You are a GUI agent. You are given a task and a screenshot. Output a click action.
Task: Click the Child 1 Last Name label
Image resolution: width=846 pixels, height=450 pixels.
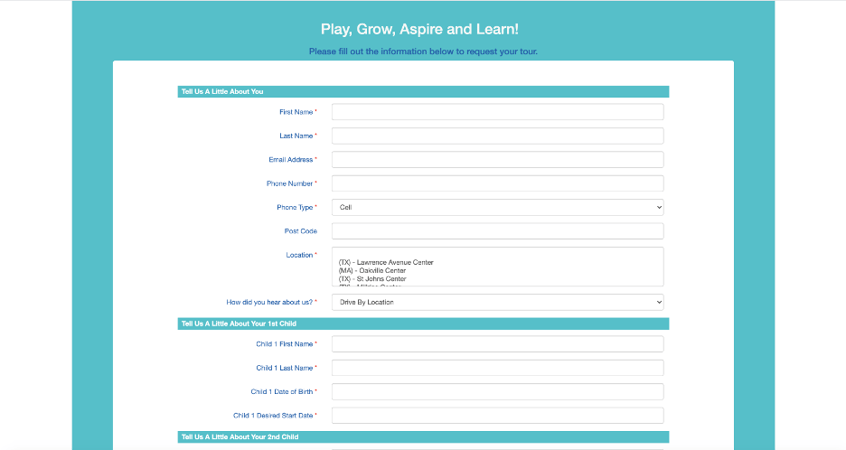coord(286,368)
